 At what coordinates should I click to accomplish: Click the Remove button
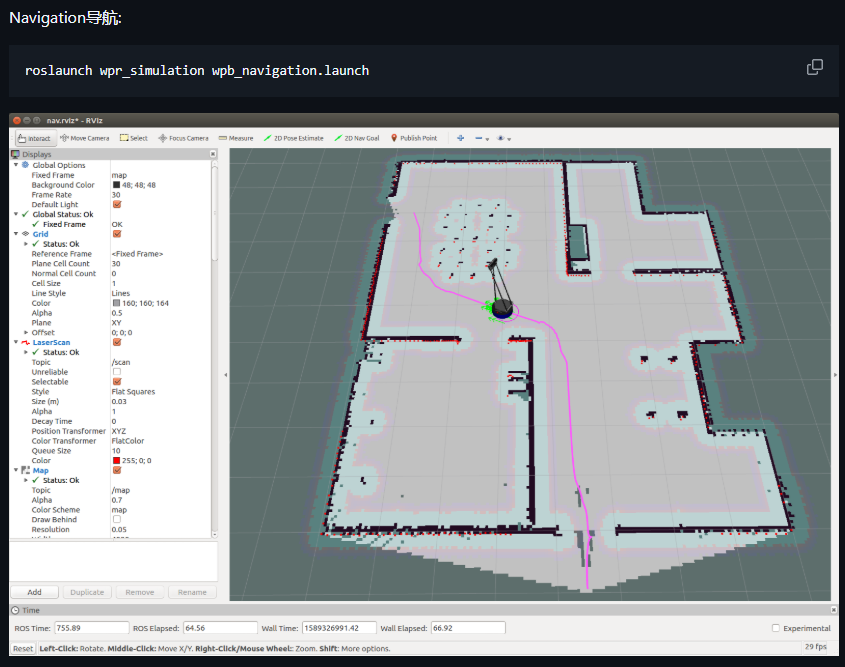click(x=140, y=592)
